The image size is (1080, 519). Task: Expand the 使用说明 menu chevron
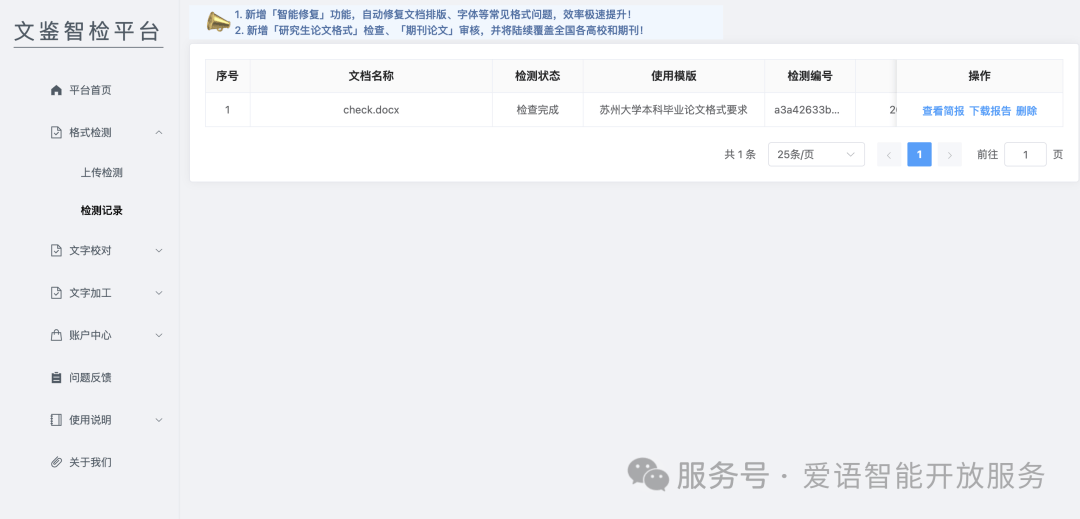pos(159,420)
